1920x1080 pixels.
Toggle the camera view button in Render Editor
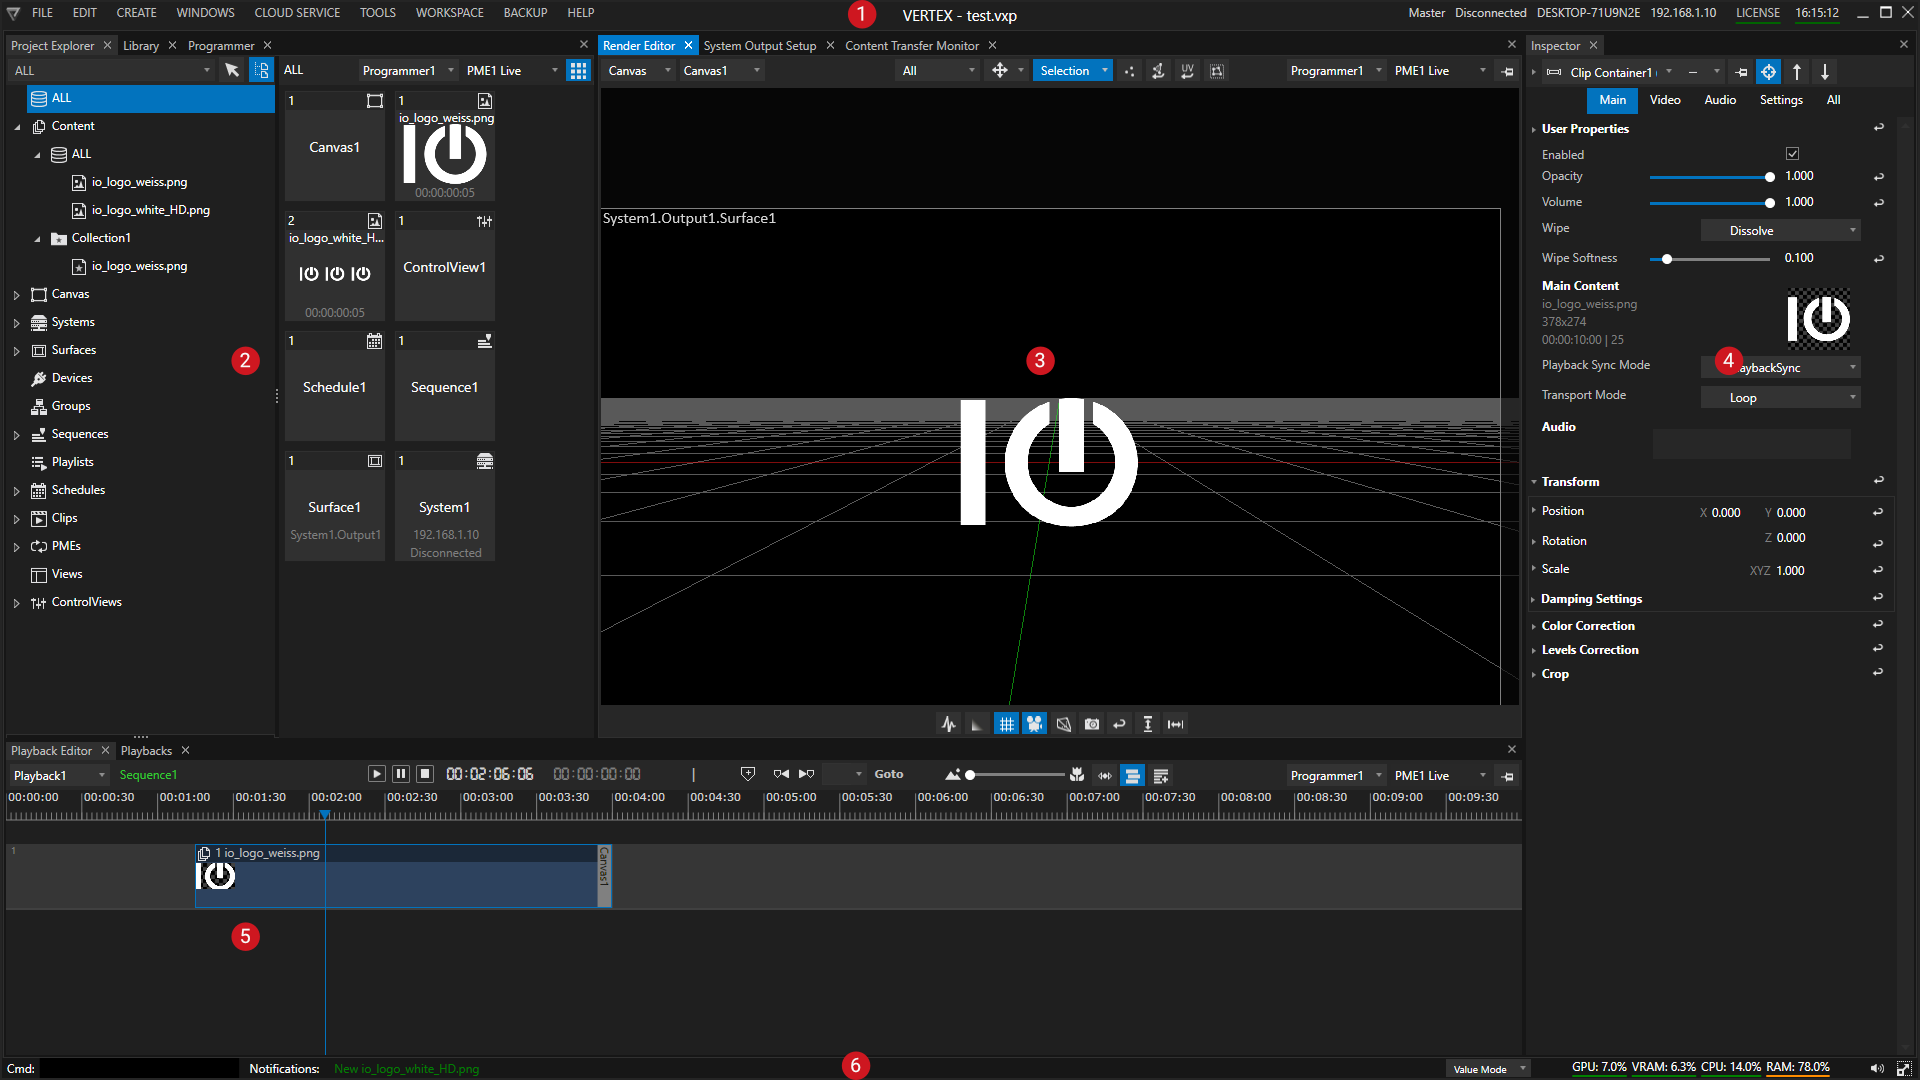(1034, 724)
